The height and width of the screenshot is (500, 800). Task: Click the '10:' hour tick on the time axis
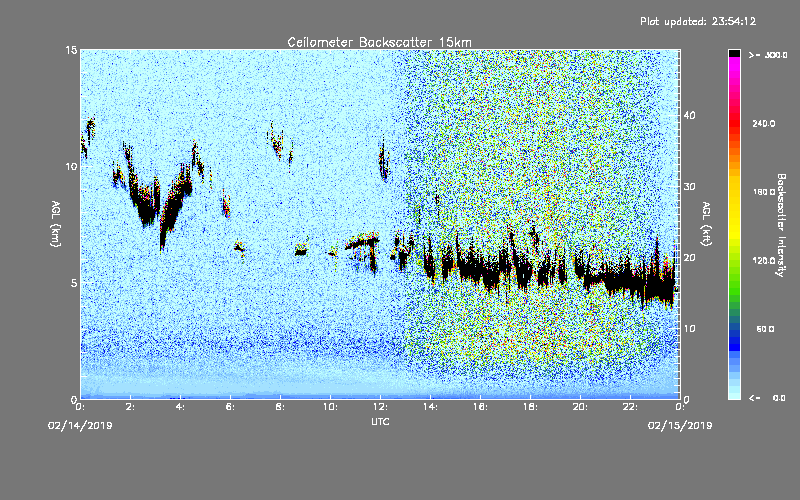click(331, 407)
